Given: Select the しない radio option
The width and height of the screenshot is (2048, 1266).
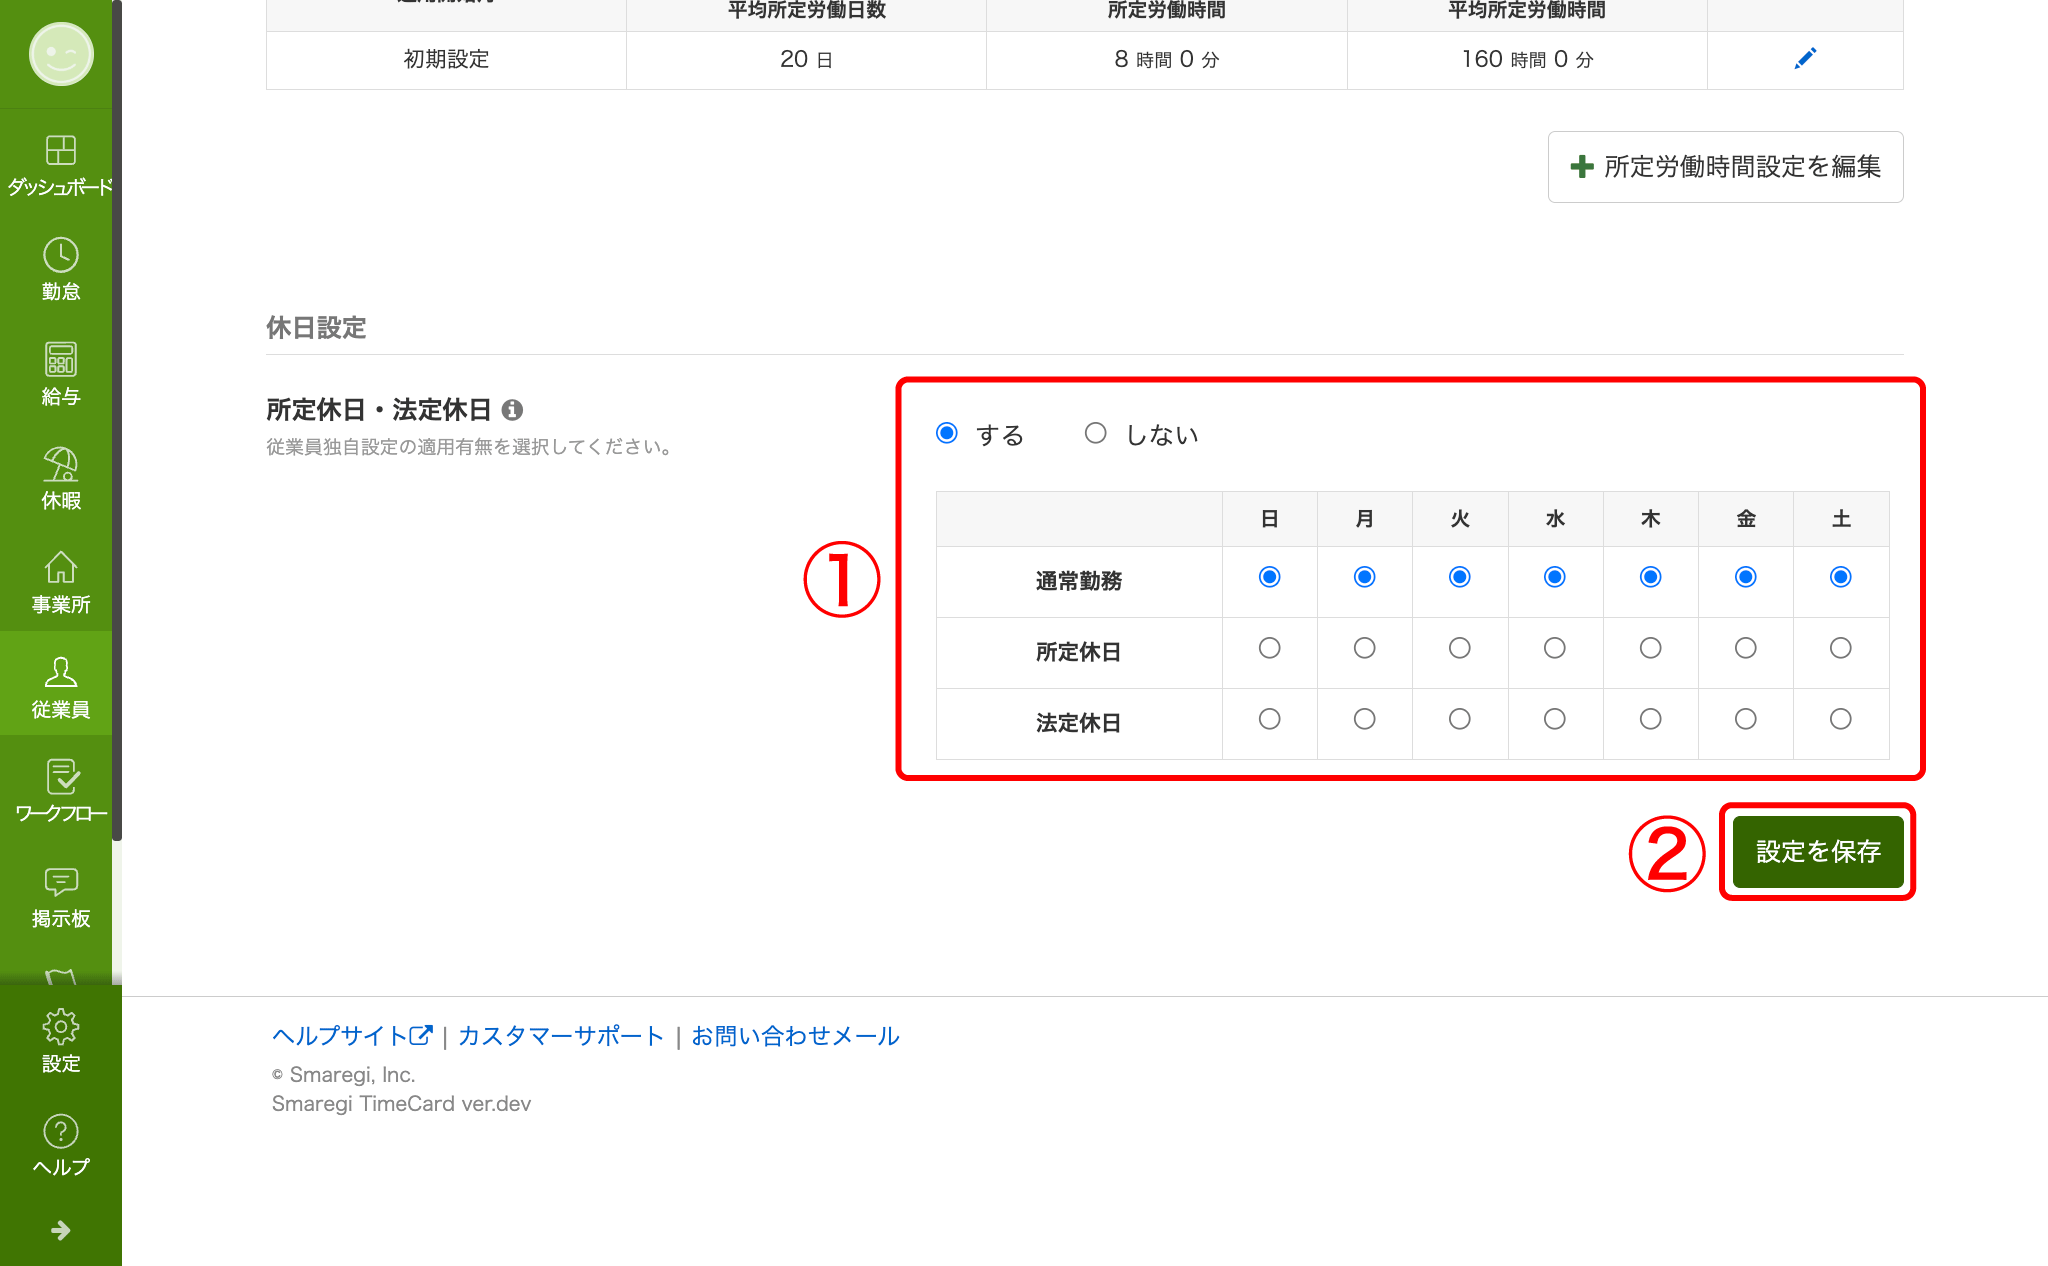Looking at the screenshot, I should tap(1096, 433).
